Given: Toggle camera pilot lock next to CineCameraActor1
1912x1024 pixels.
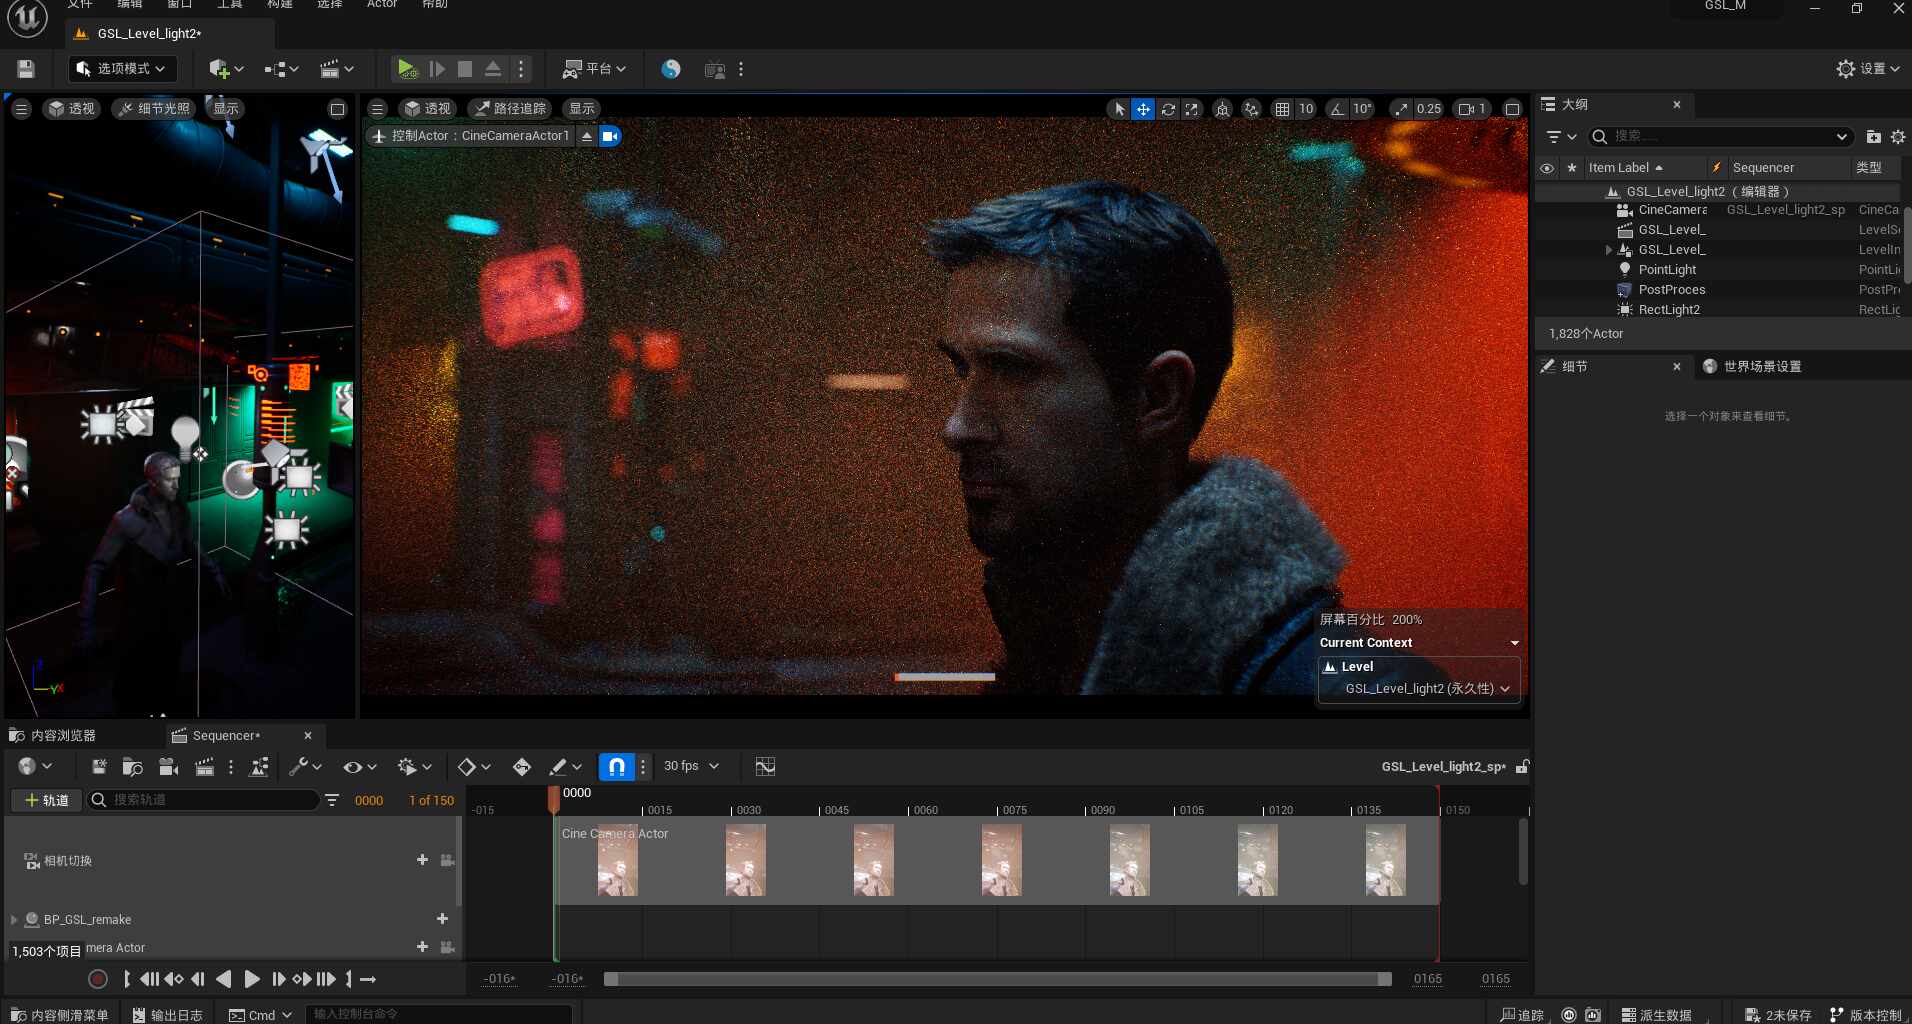Looking at the screenshot, I should pyautogui.click(x=610, y=136).
